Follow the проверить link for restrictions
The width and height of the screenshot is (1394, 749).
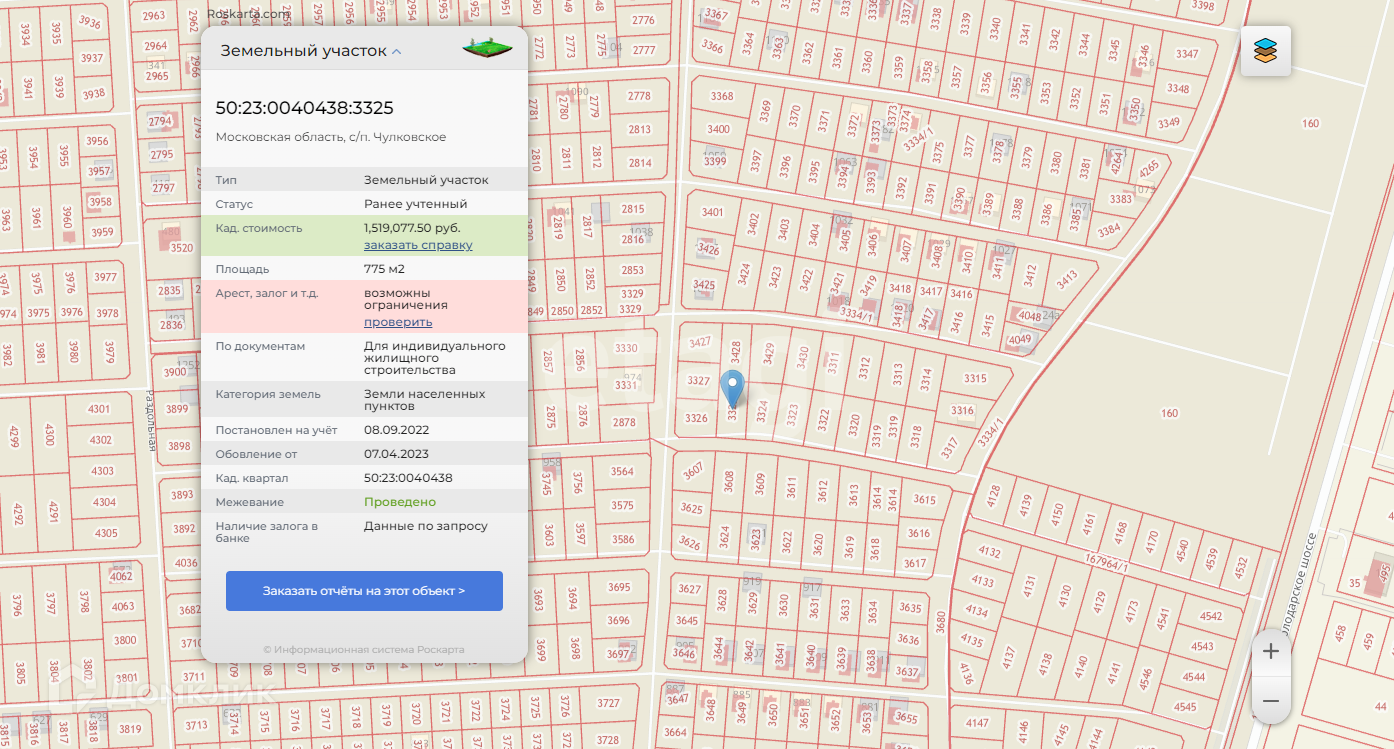click(398, 322)
